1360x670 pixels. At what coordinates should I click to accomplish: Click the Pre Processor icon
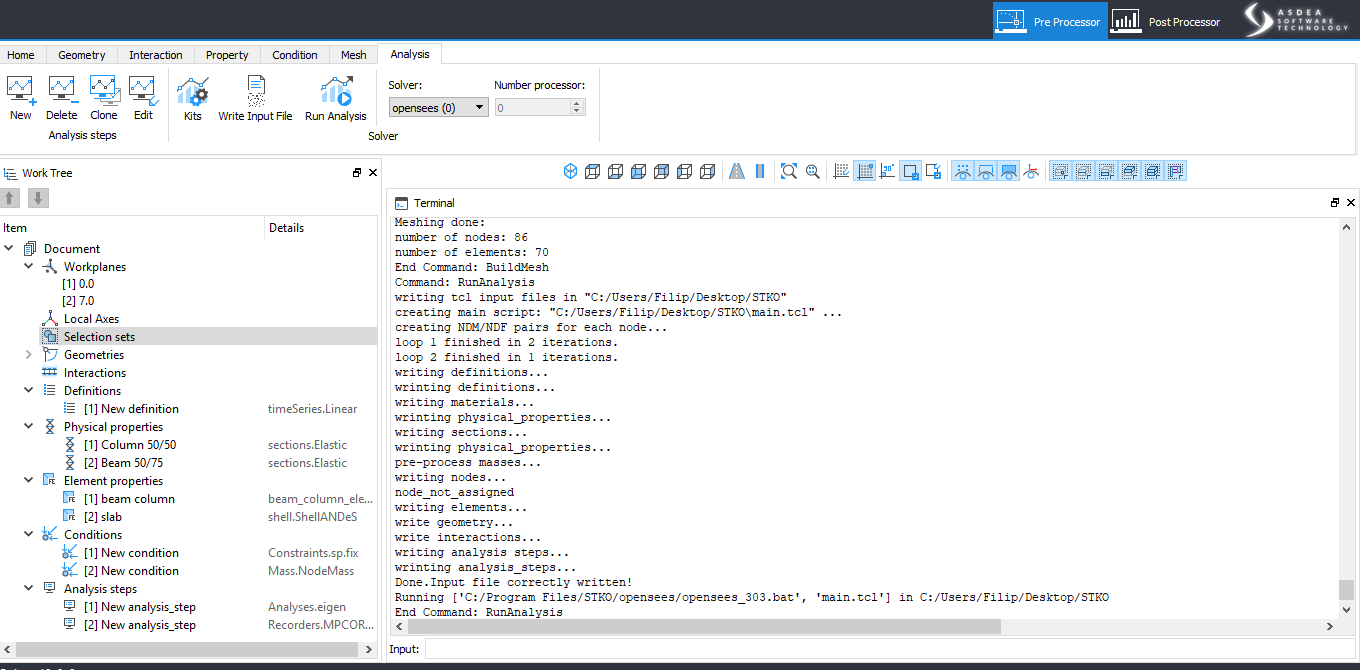[x=1010, y=21]
